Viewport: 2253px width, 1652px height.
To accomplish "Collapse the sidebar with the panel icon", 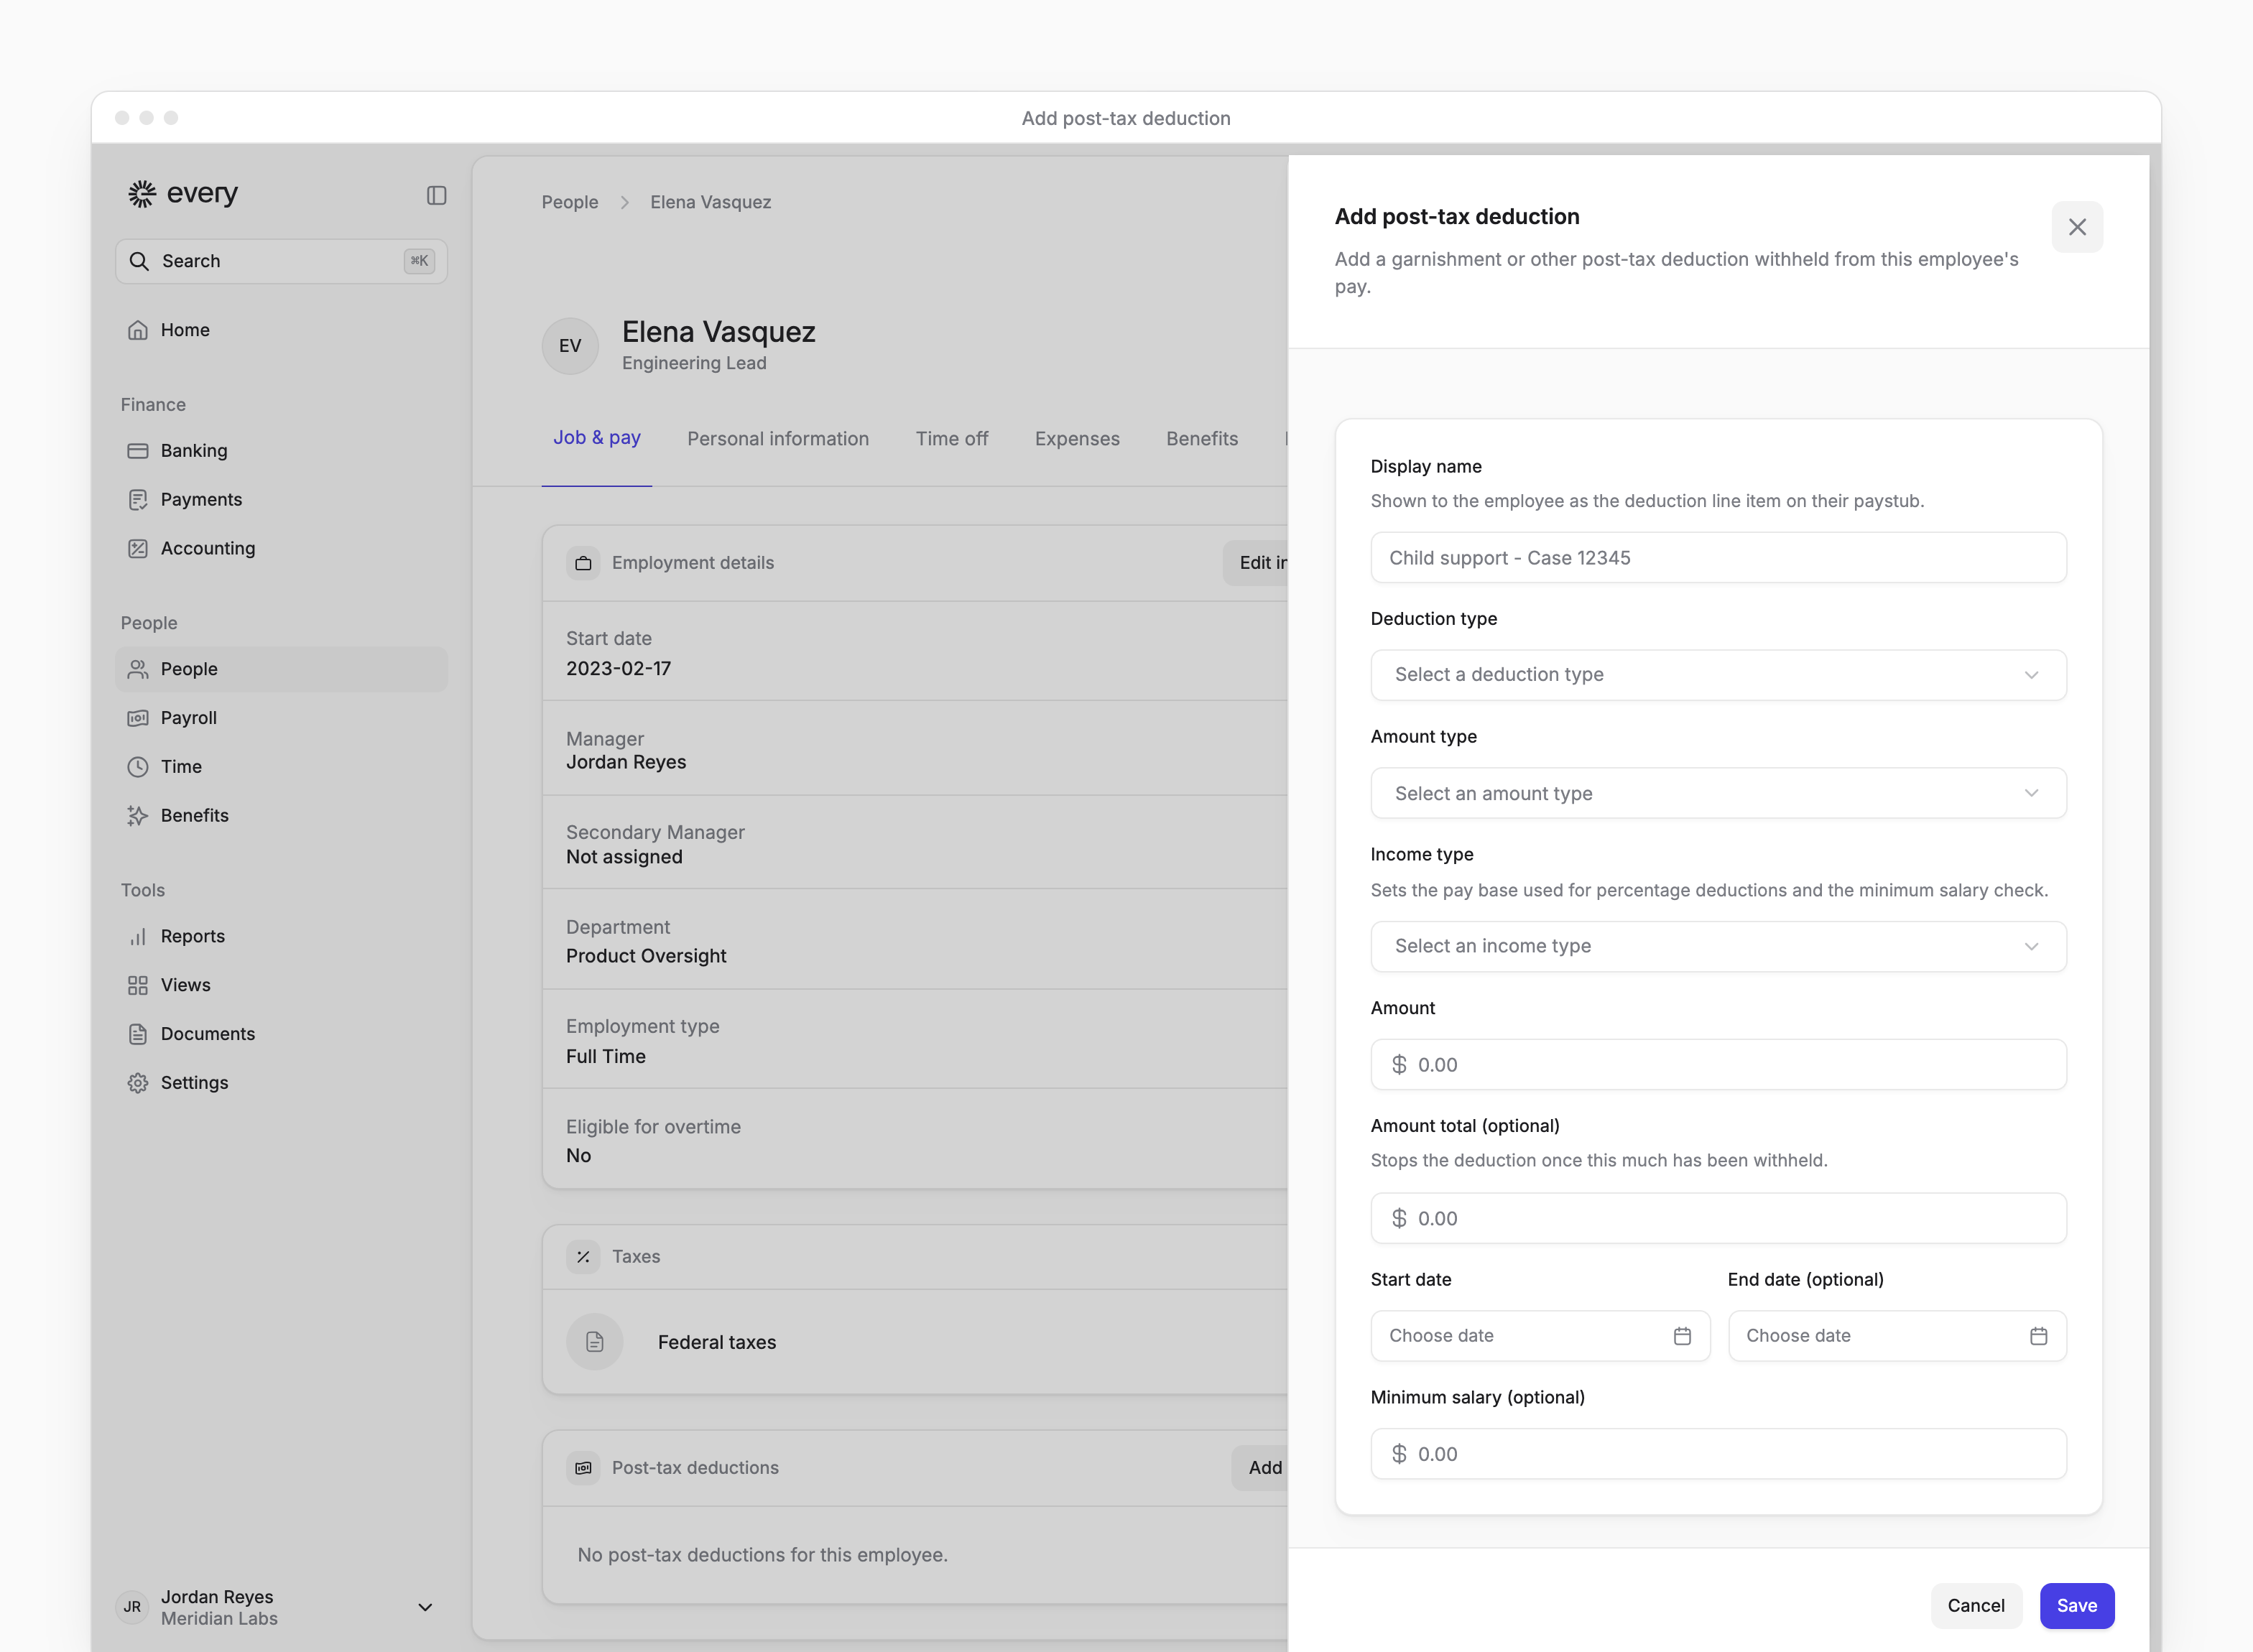I will 436,195.
